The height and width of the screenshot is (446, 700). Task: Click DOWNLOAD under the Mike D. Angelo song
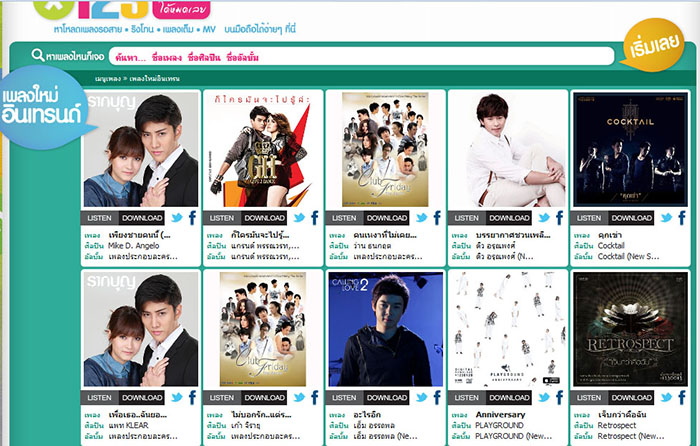(x=142, y=218)
